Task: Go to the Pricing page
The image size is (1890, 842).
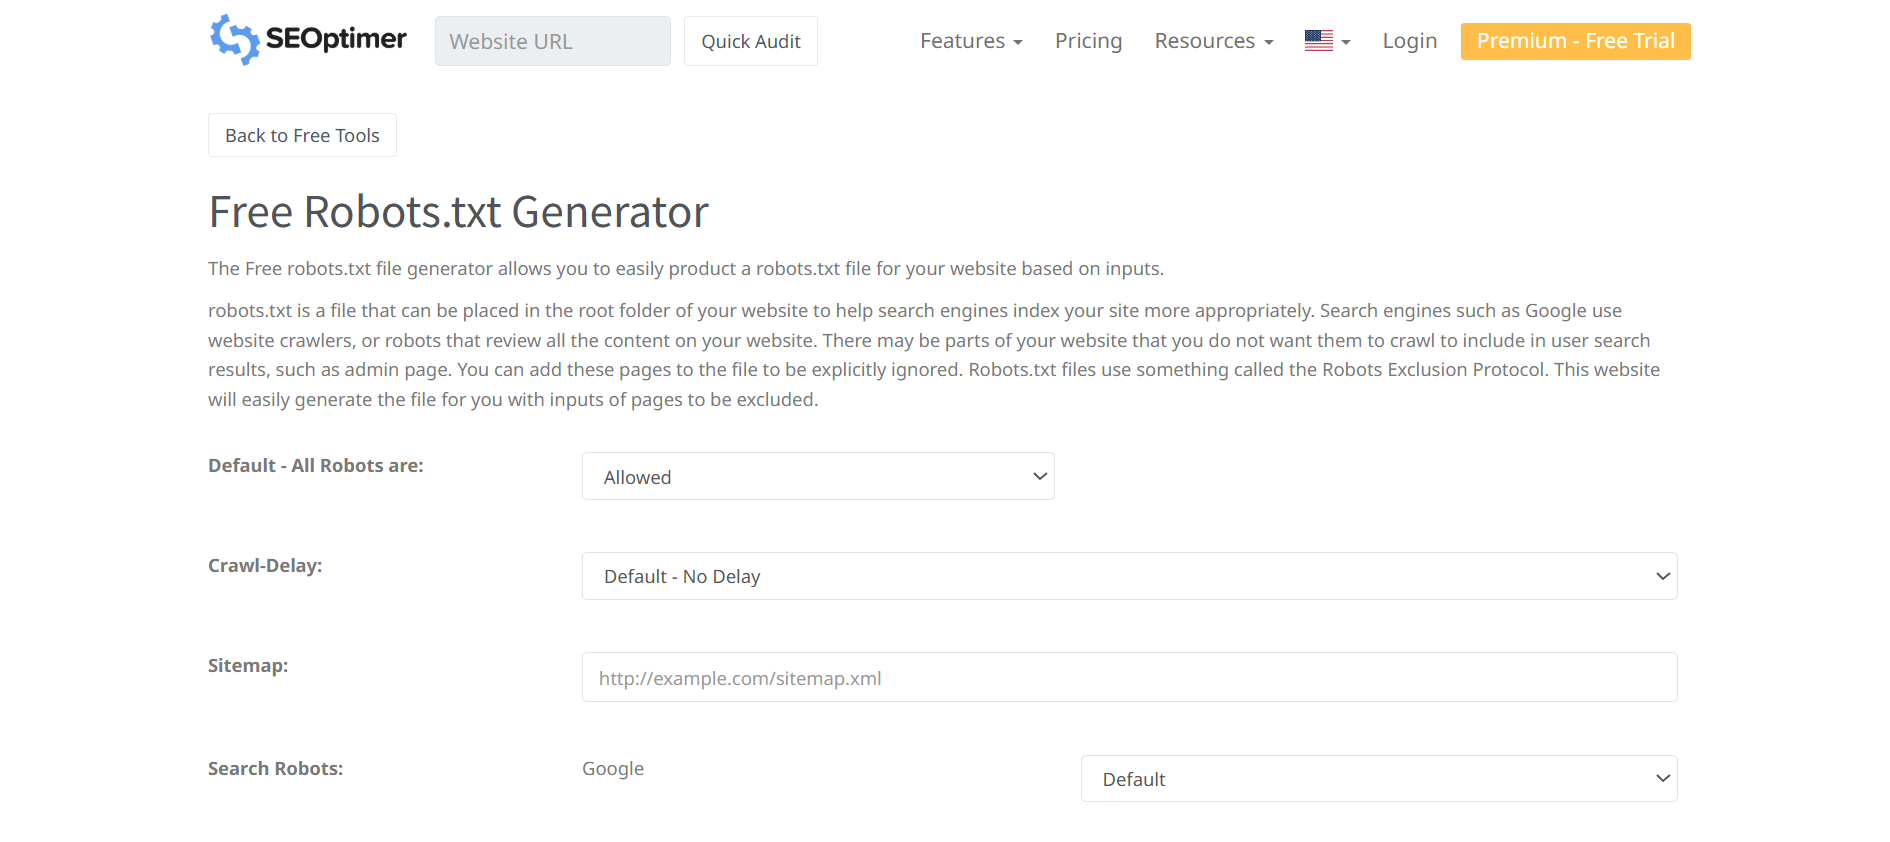Action: (1088, 41)
